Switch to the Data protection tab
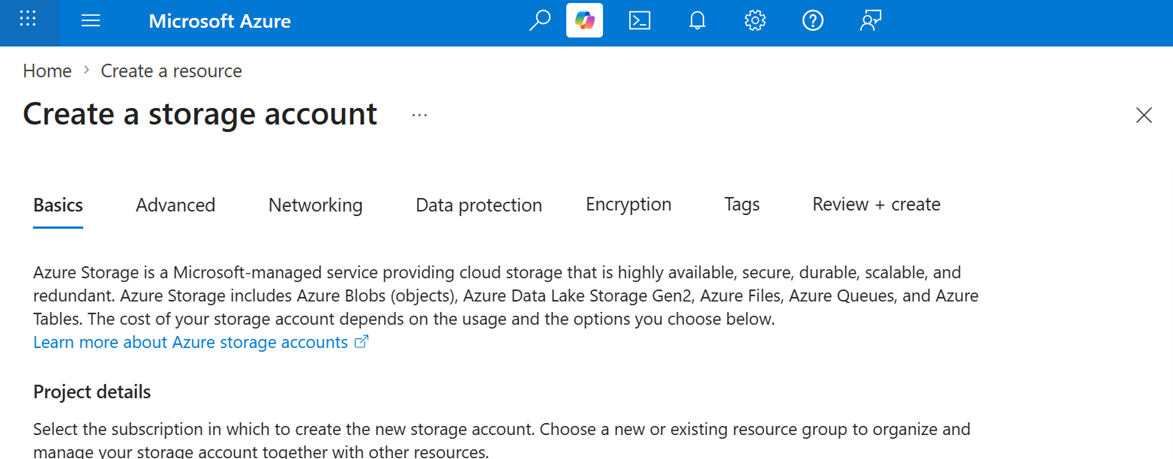The height and width of the screenshot is (459, 1173). click(x=479, y=205)
